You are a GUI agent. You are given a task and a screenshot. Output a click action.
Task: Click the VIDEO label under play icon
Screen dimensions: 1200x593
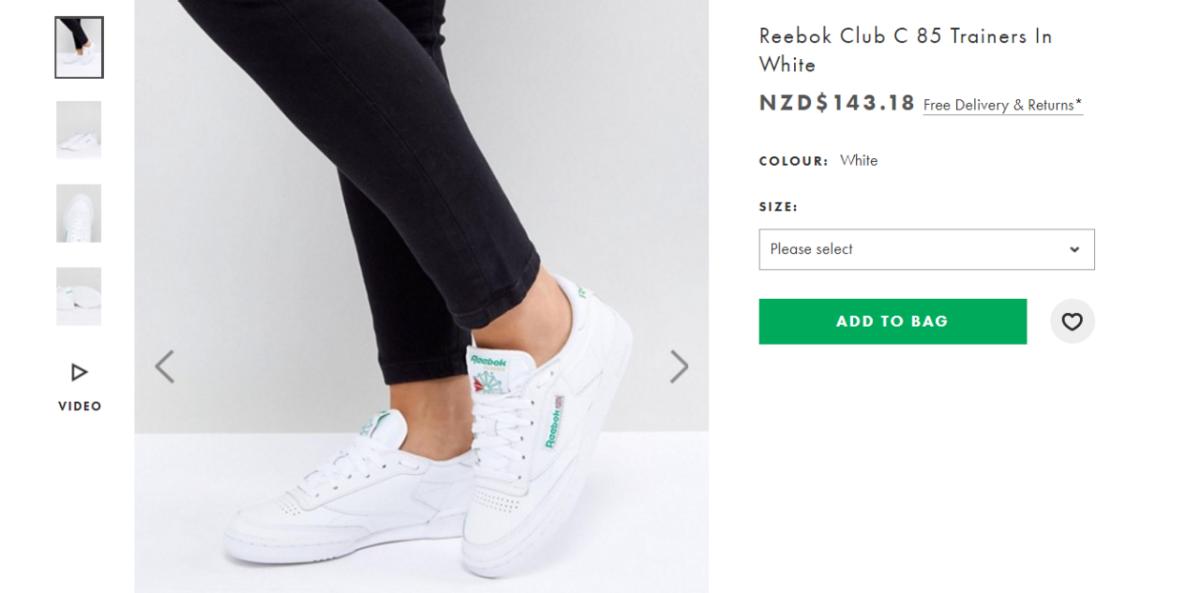click(x=79, y=406)
